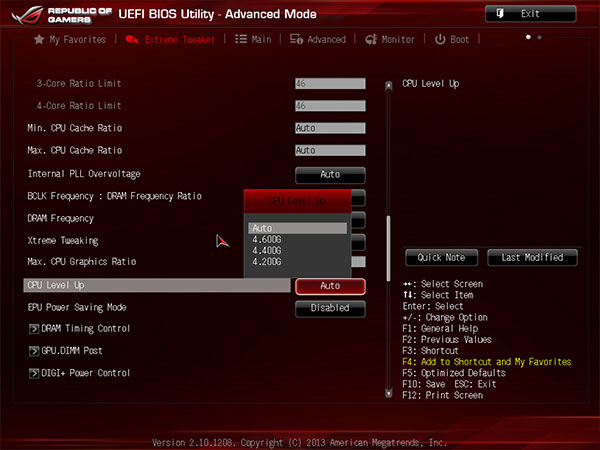
Task: Click the F12: Print Screen hint
Action: click(x=443, y=395)
